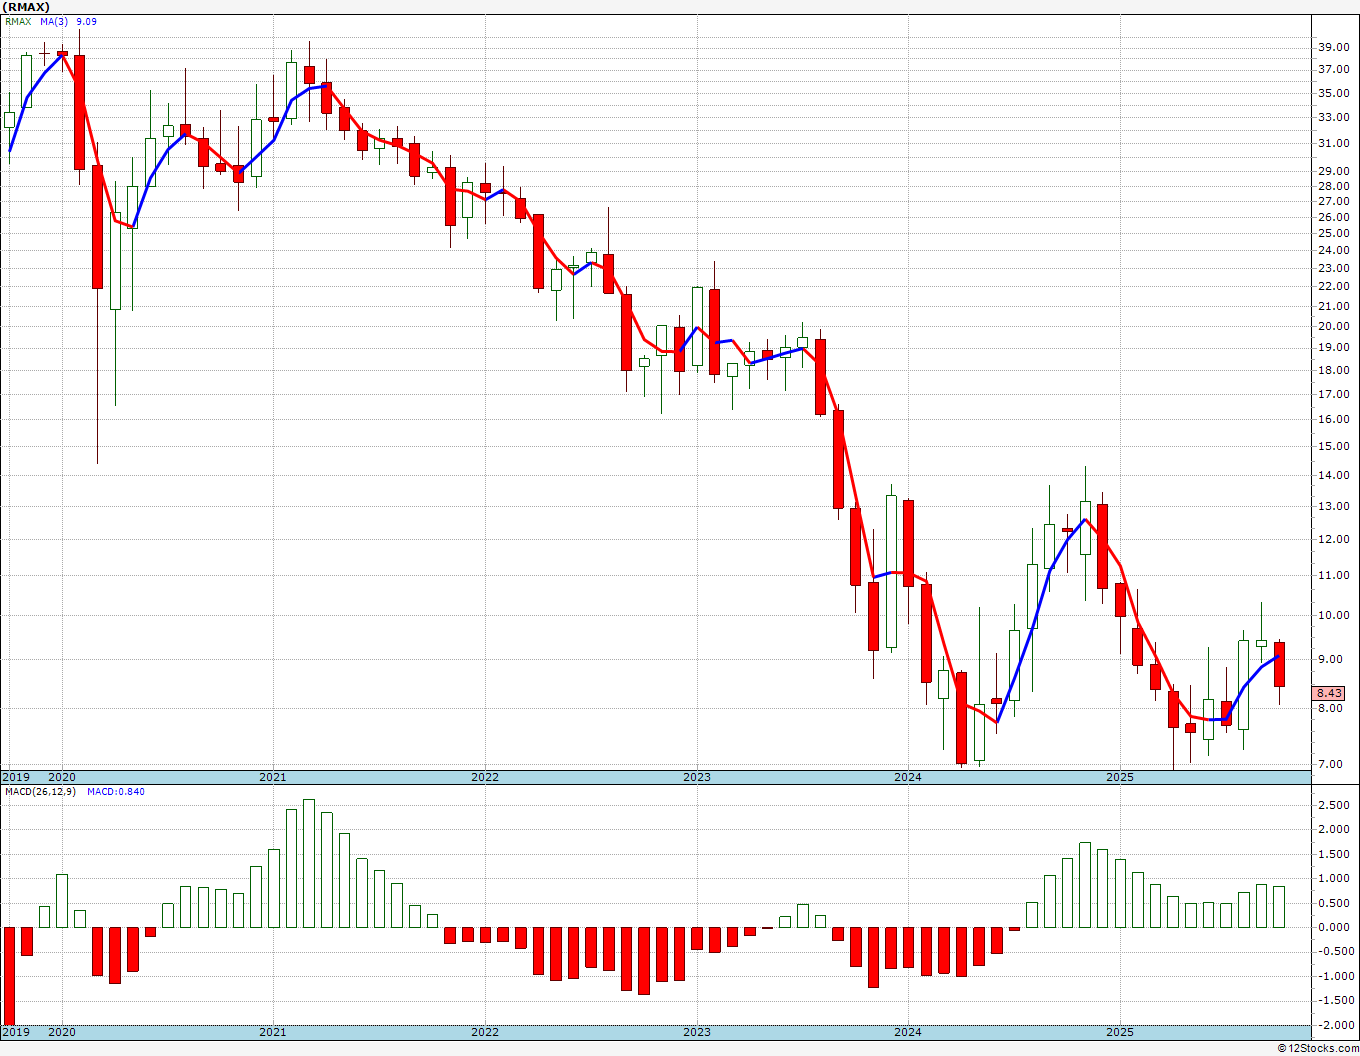
Task: Click 2025 on the price chart time axis
Action: click(x=1120, y=777)
